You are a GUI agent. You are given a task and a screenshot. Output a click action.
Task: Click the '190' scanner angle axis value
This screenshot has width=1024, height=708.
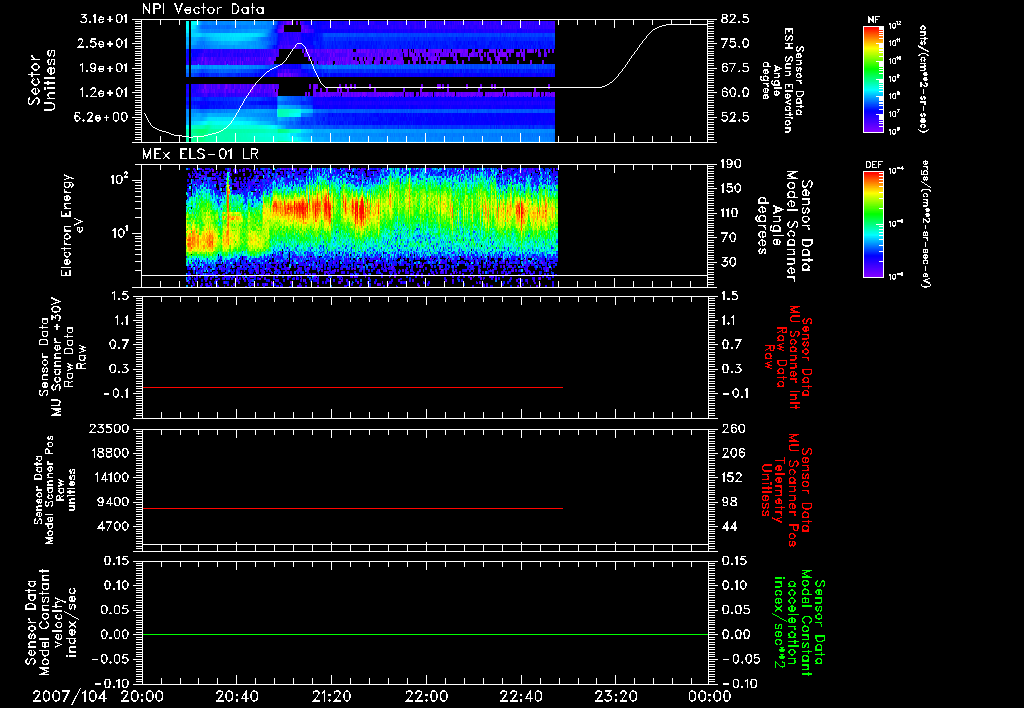(731, 164)
